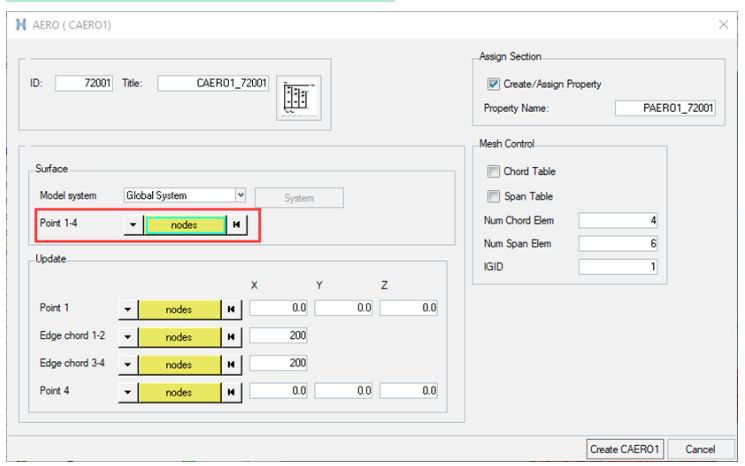Click the Property Name text field
Screen dimensions: 745x466
click(x=665, y=108)
